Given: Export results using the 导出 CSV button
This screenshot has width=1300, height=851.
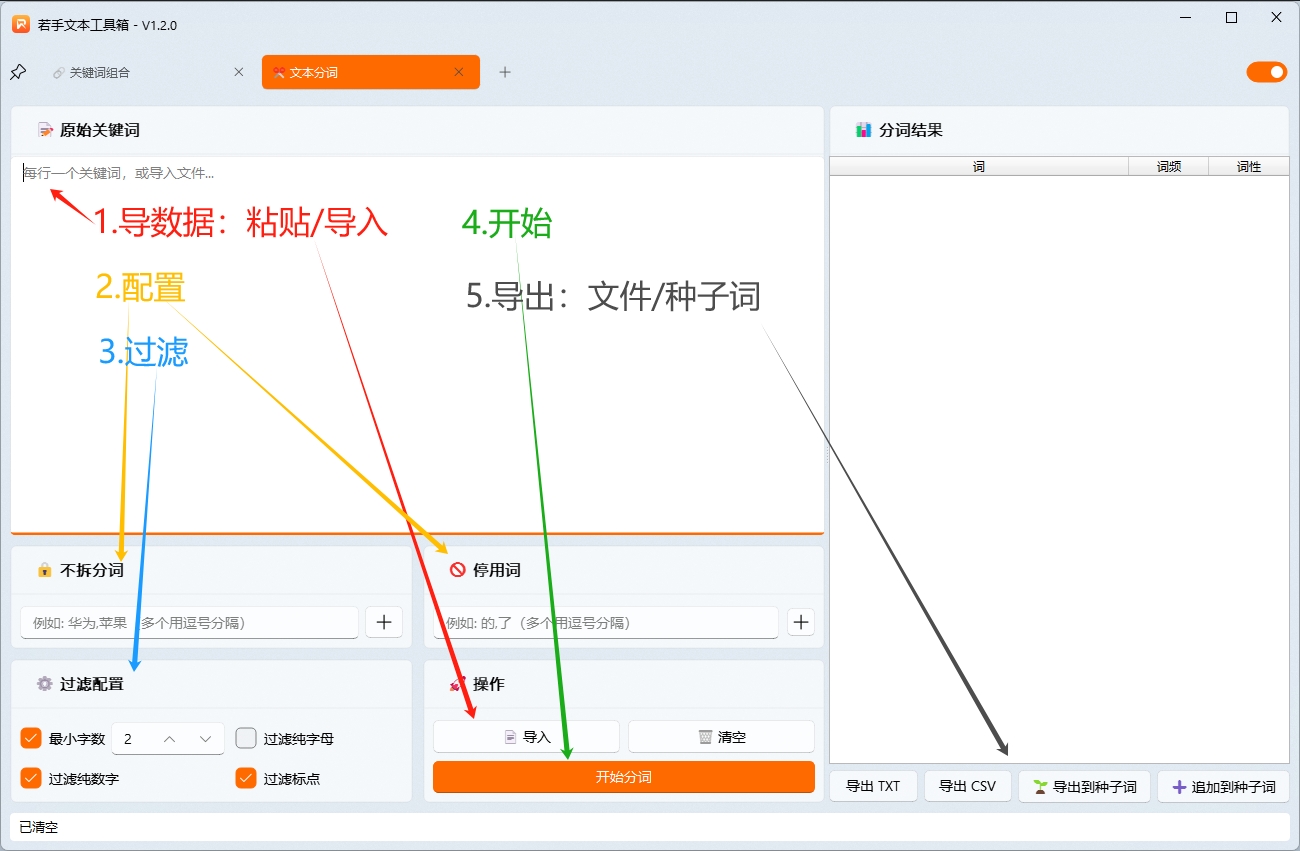Looking at the screenshot, I should click(x=967, y=786).
